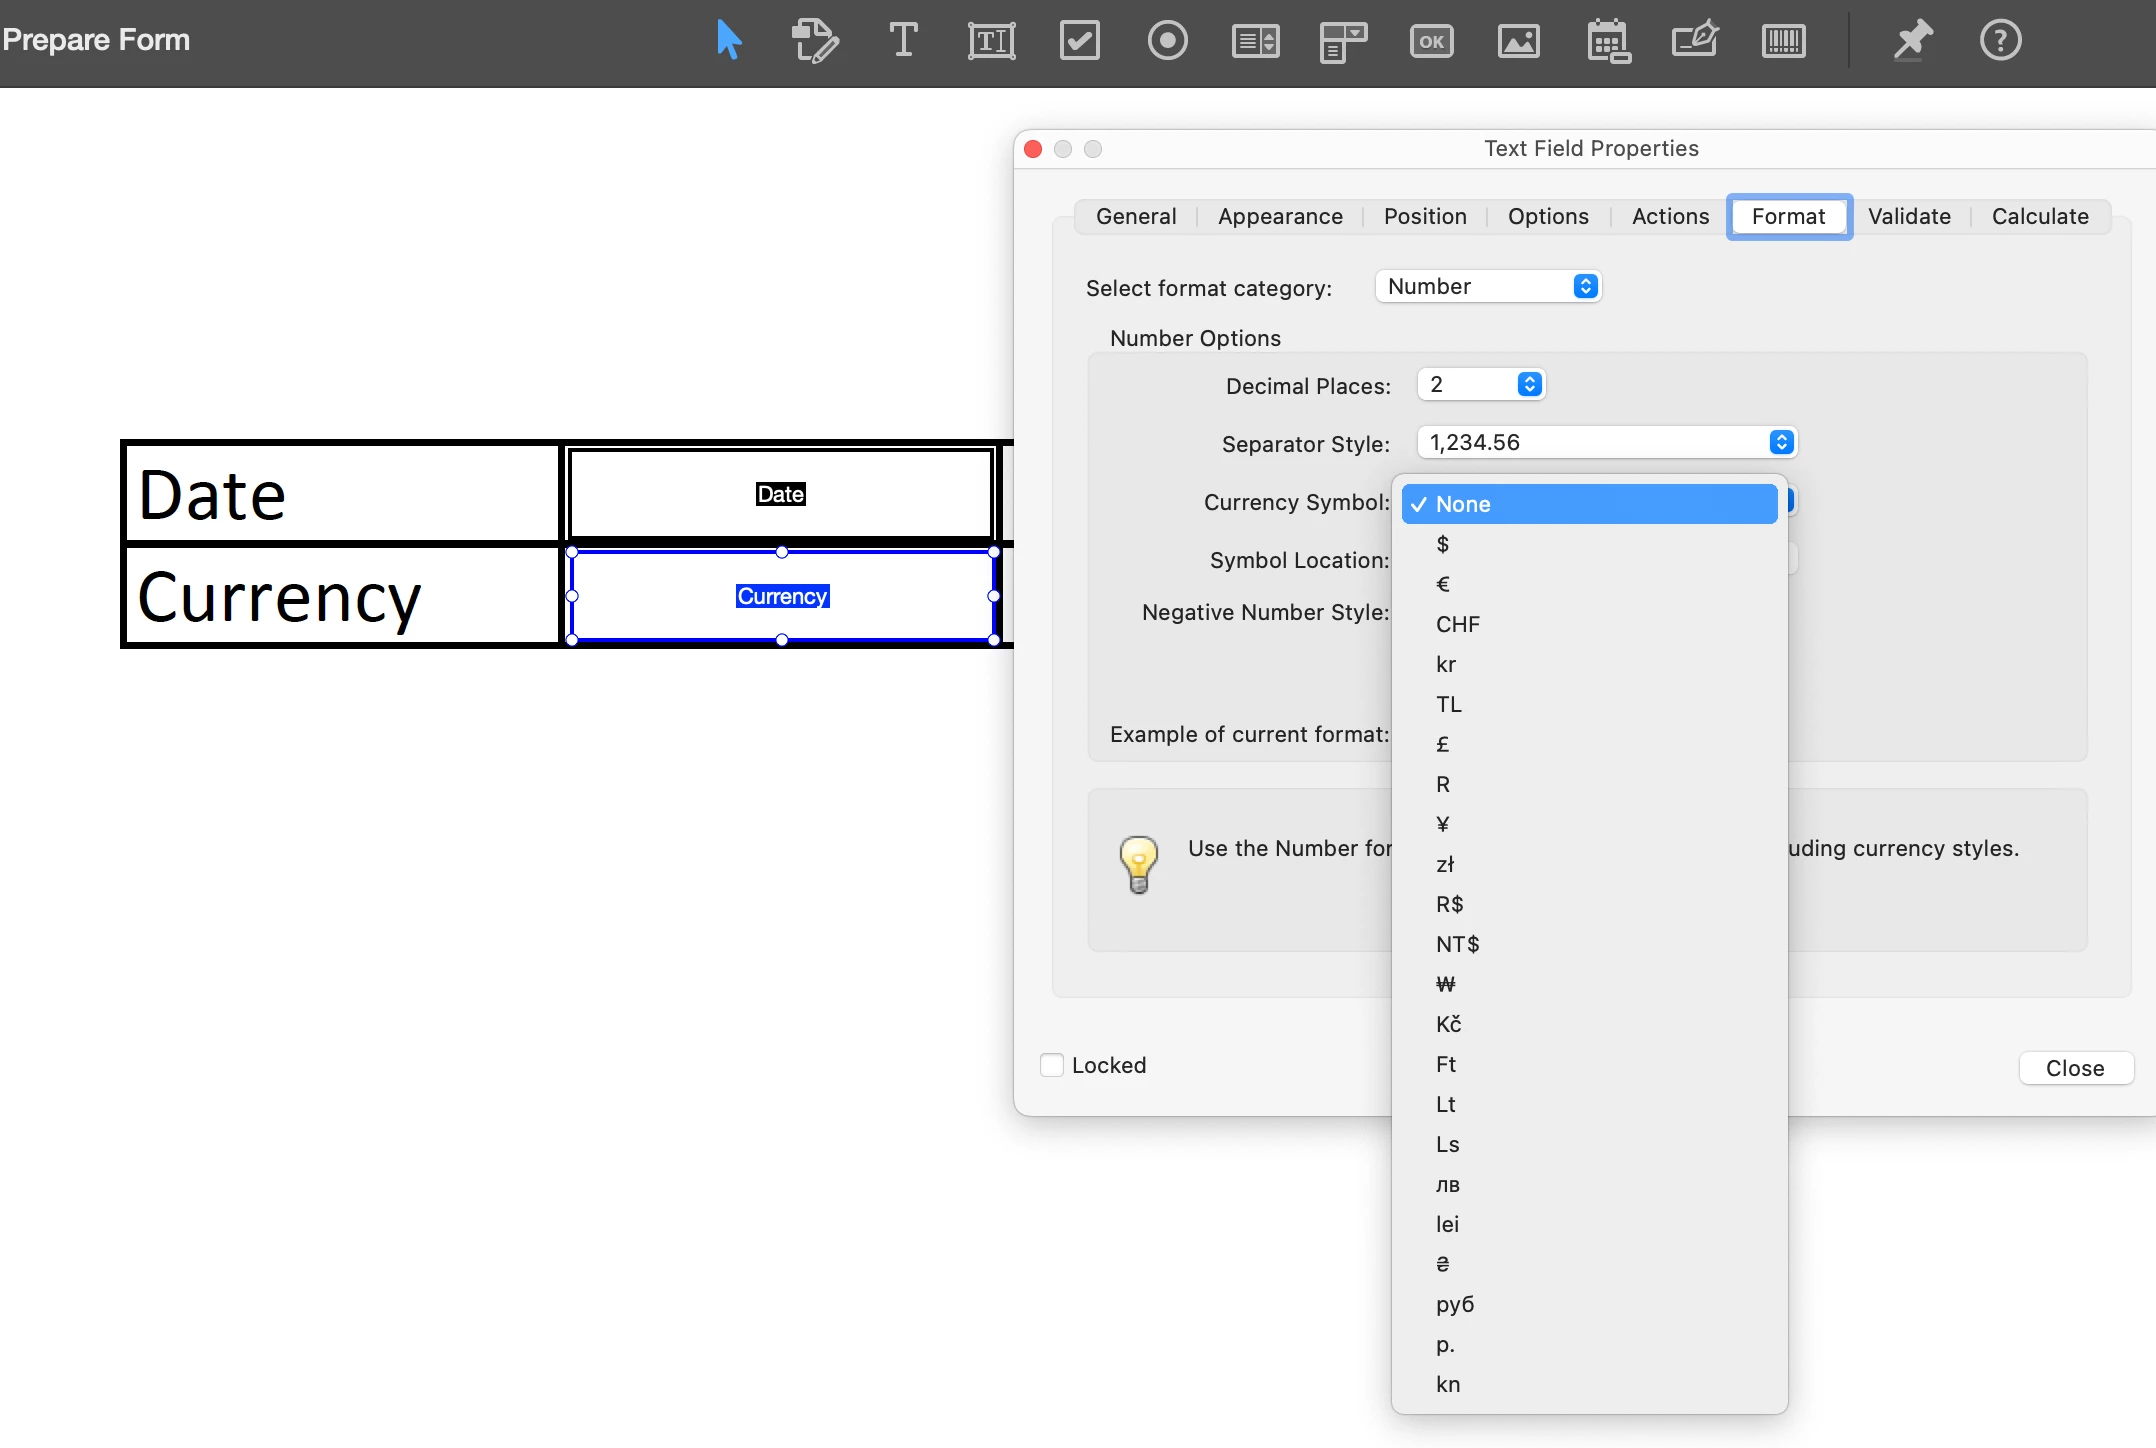Open the help question mark icon
This screenshot has height=1448, width=2156.
click(2000, 41)
